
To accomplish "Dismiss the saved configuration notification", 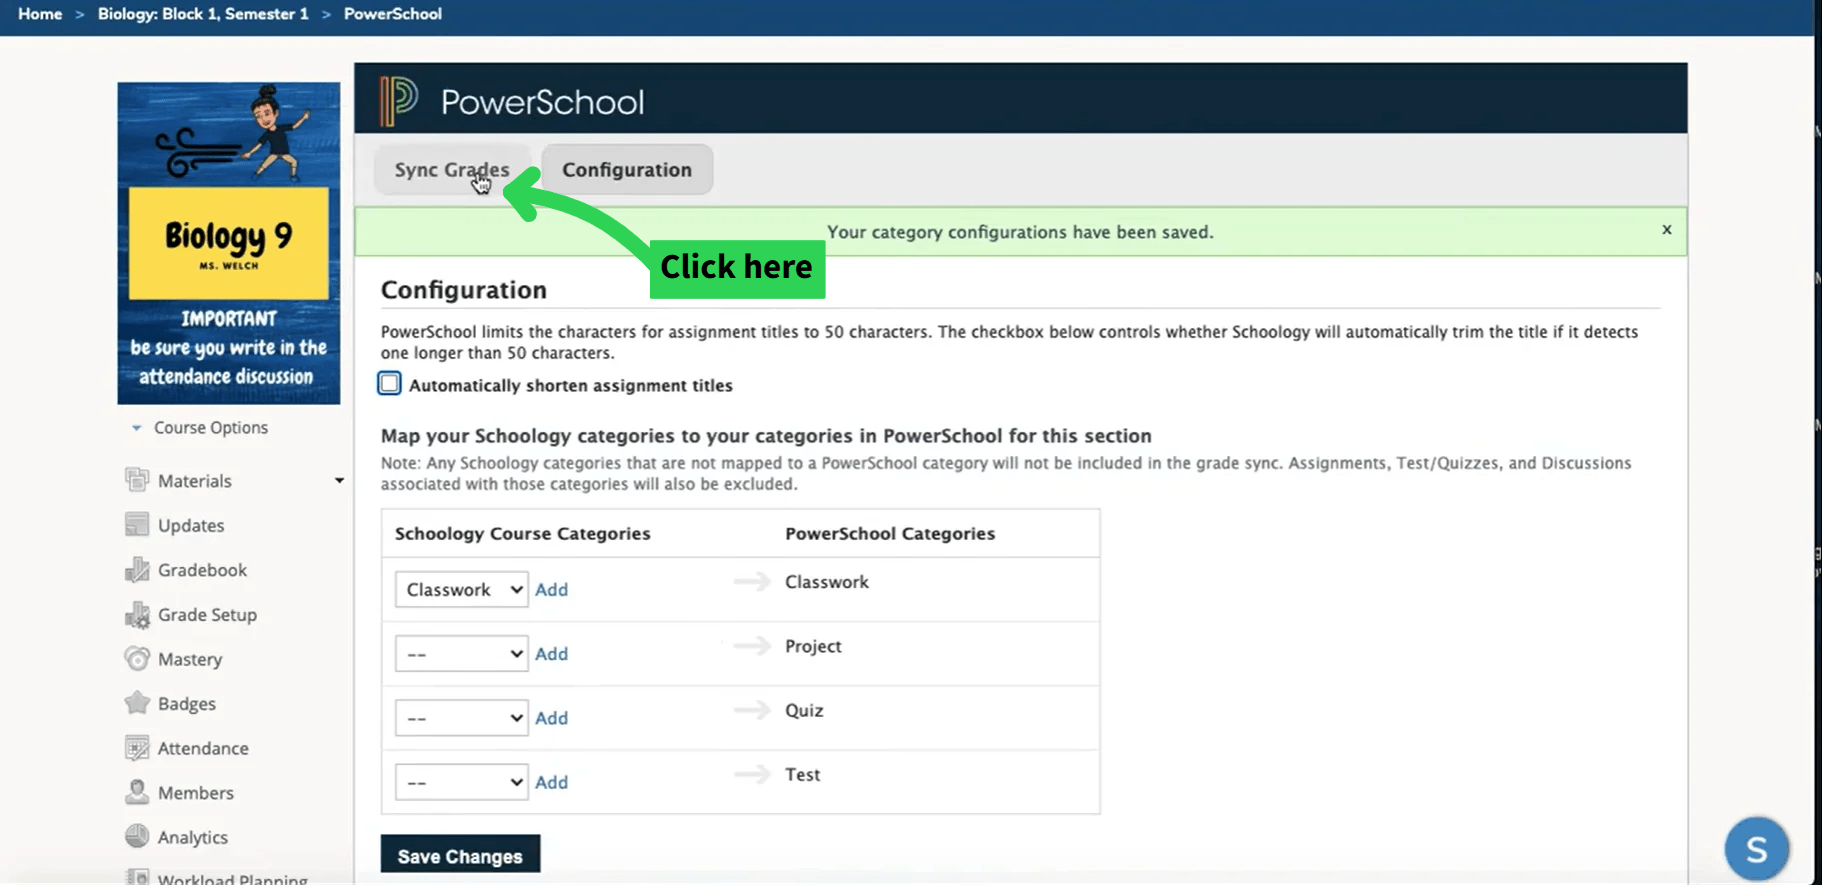I will (1667, 230).
